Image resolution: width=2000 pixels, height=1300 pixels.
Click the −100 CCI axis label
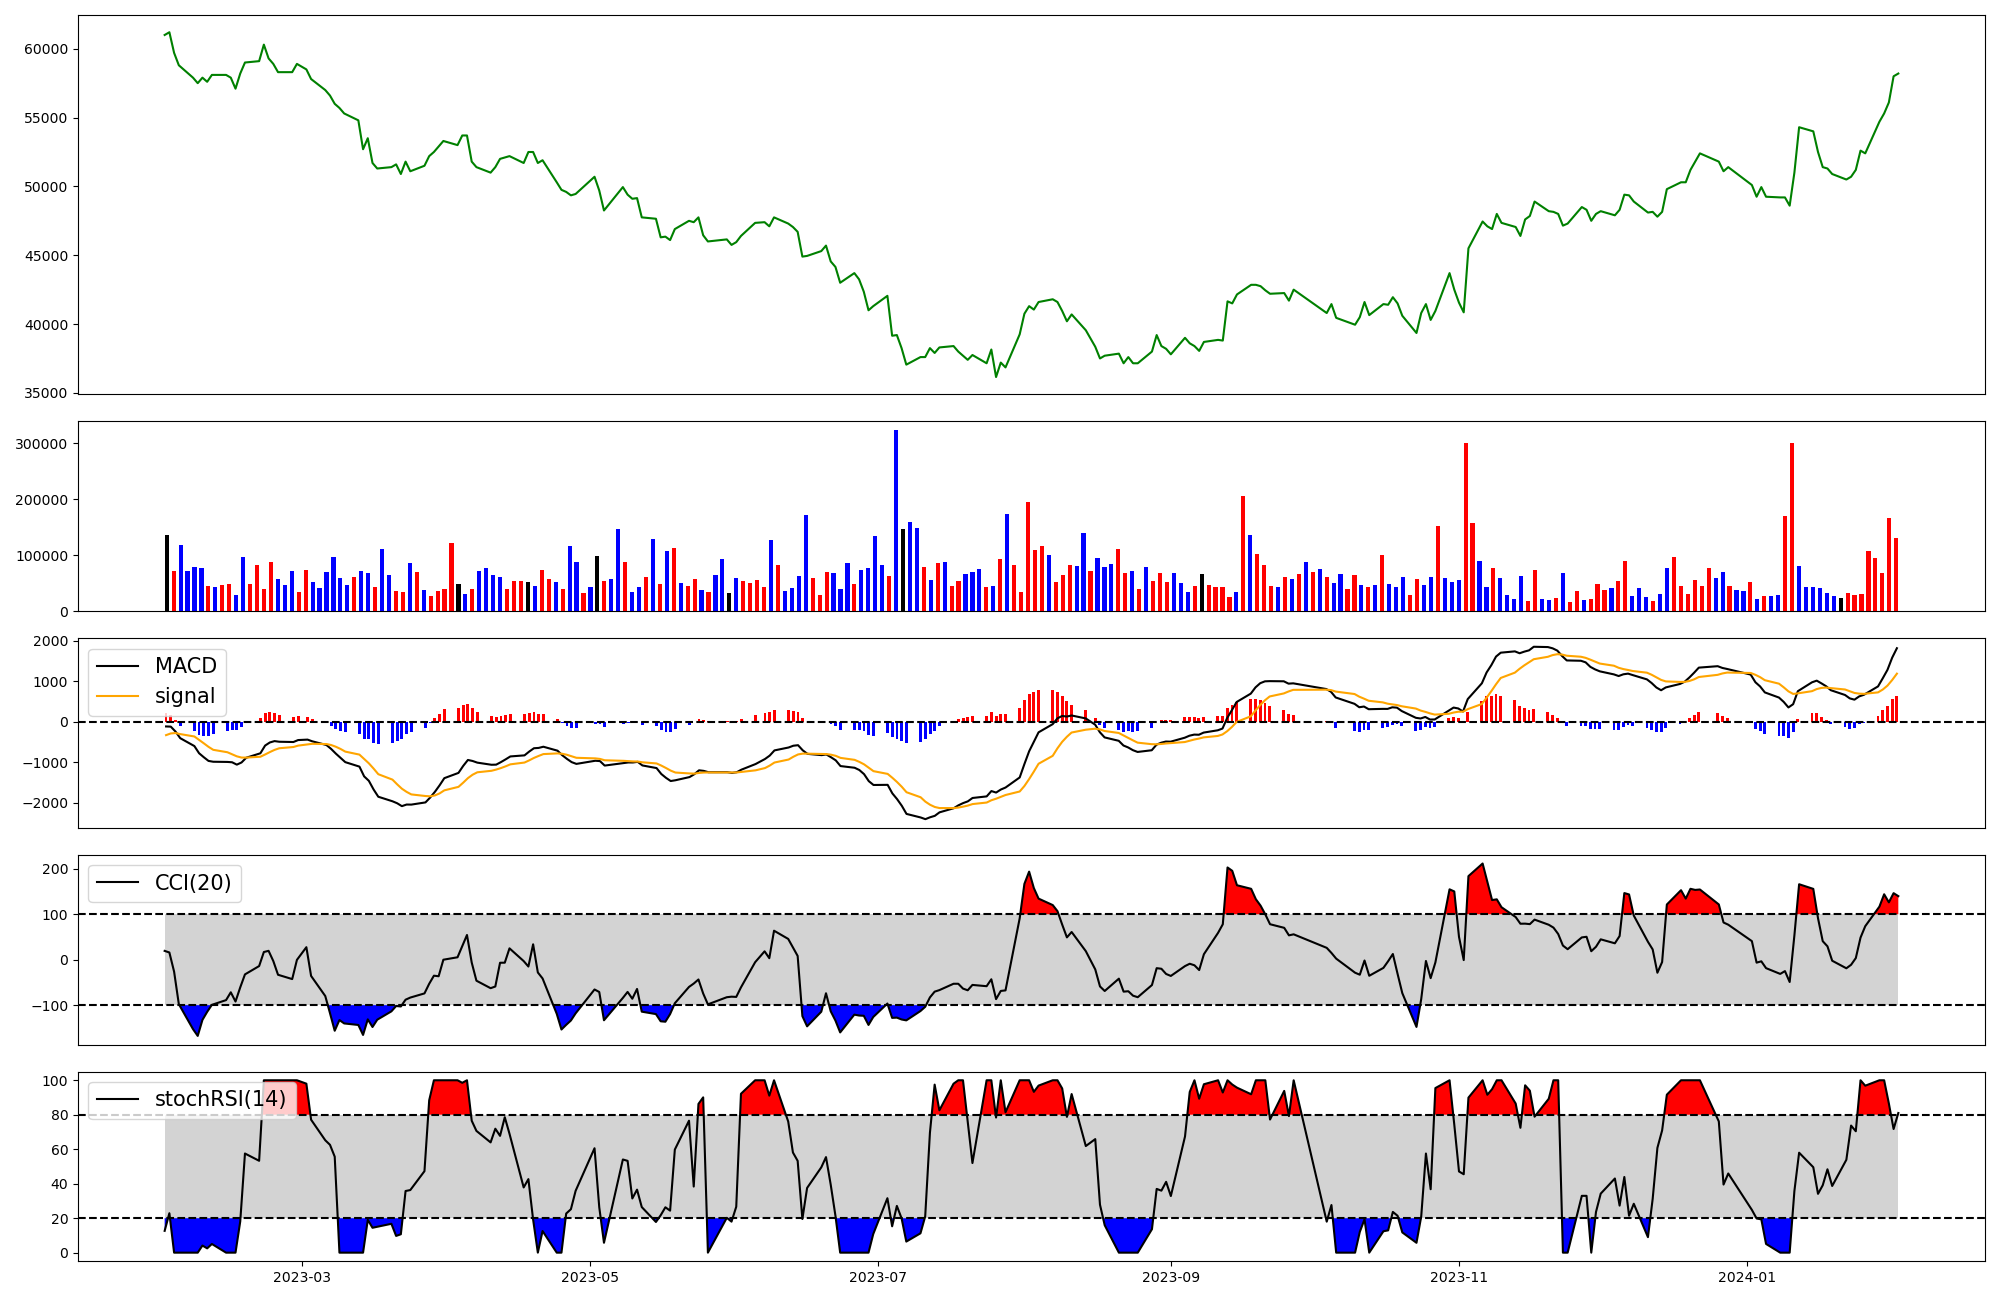click(x=48, y=1005)
